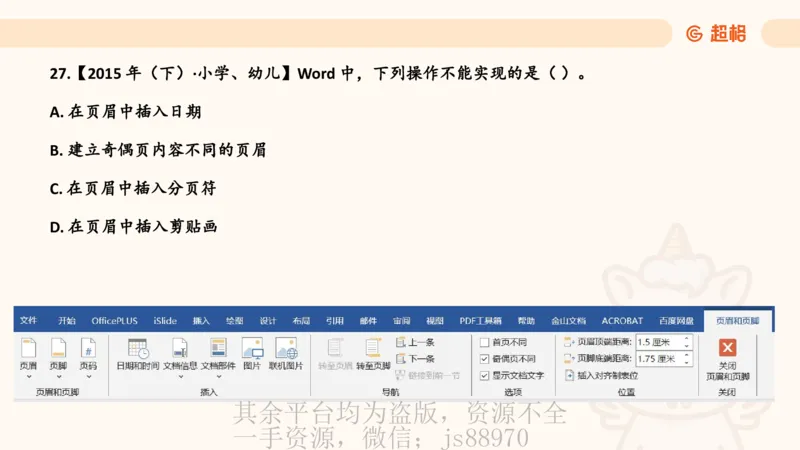Click the 转至页眉 go to header icon

pyautogui.click(x=335, y=348)
